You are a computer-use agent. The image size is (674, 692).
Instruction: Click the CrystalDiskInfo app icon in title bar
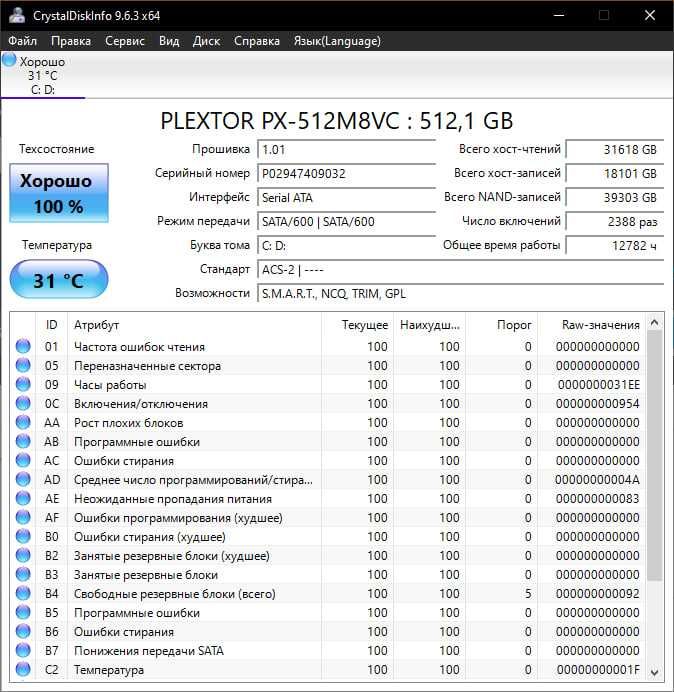pos(18,15)
